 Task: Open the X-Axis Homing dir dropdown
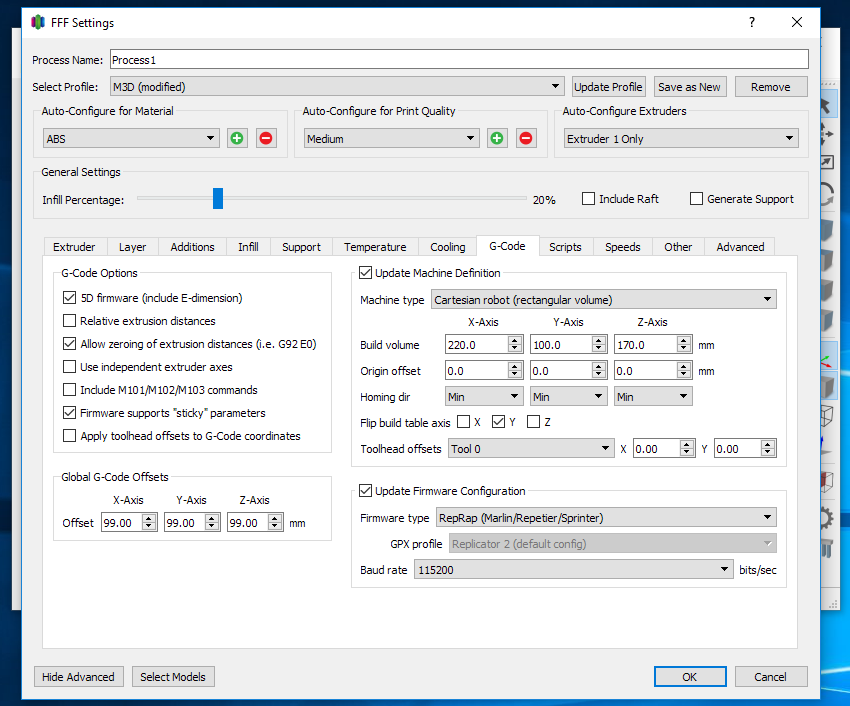coord(484,397)
